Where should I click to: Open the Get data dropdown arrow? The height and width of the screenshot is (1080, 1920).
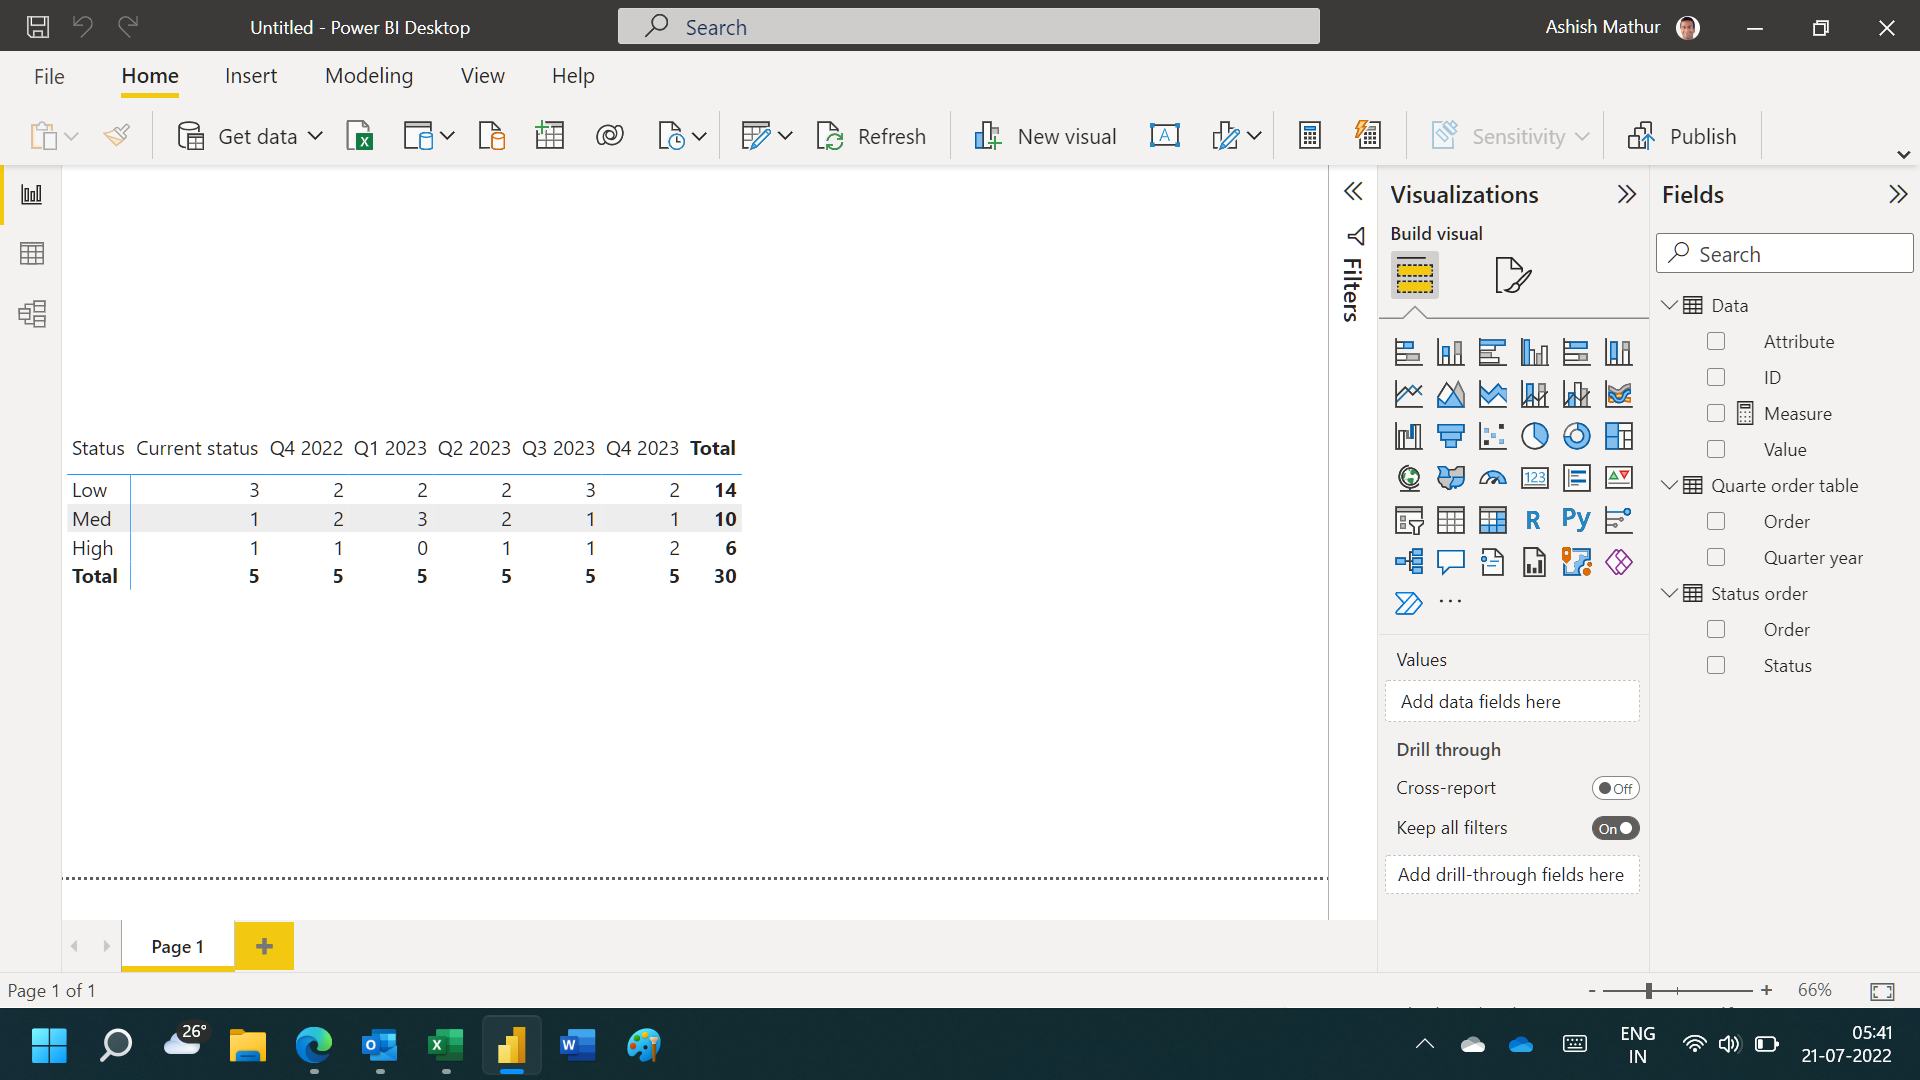(316, 136)
